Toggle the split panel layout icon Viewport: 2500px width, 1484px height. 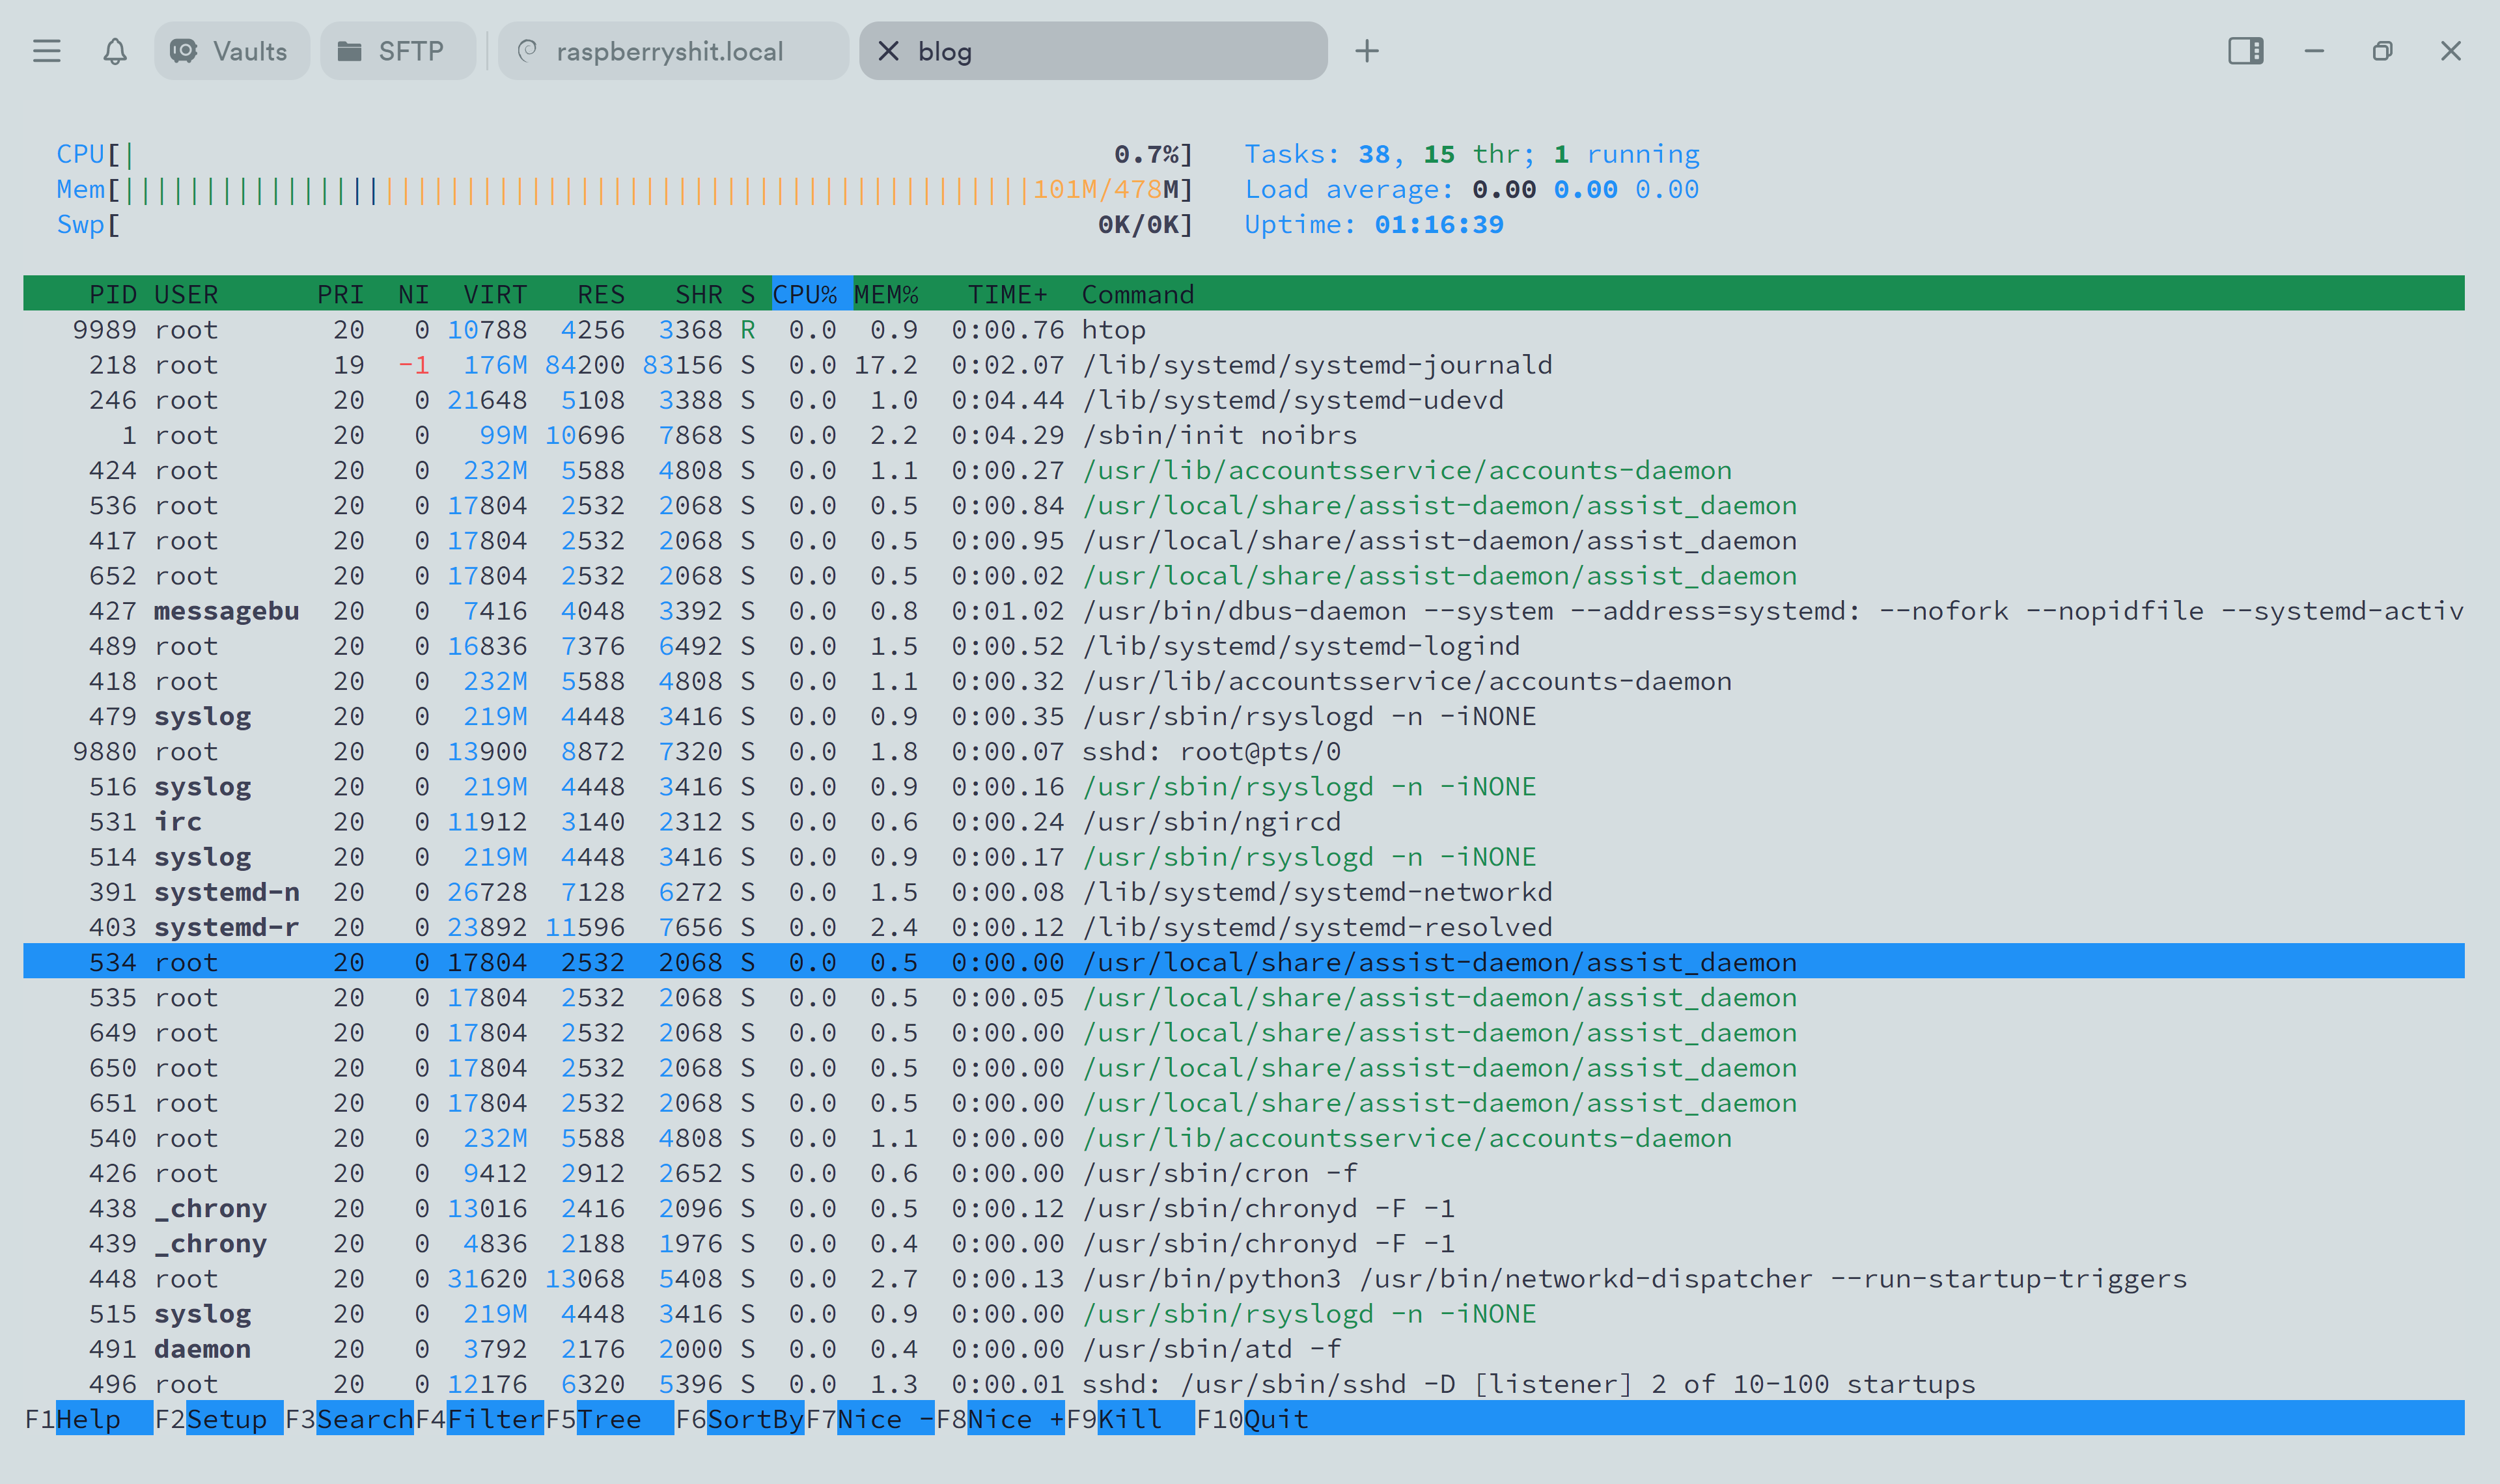[2246, 50]
